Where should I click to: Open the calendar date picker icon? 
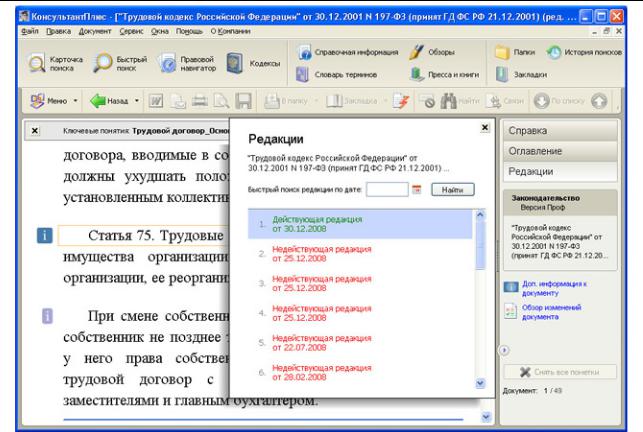pos(417,189)
